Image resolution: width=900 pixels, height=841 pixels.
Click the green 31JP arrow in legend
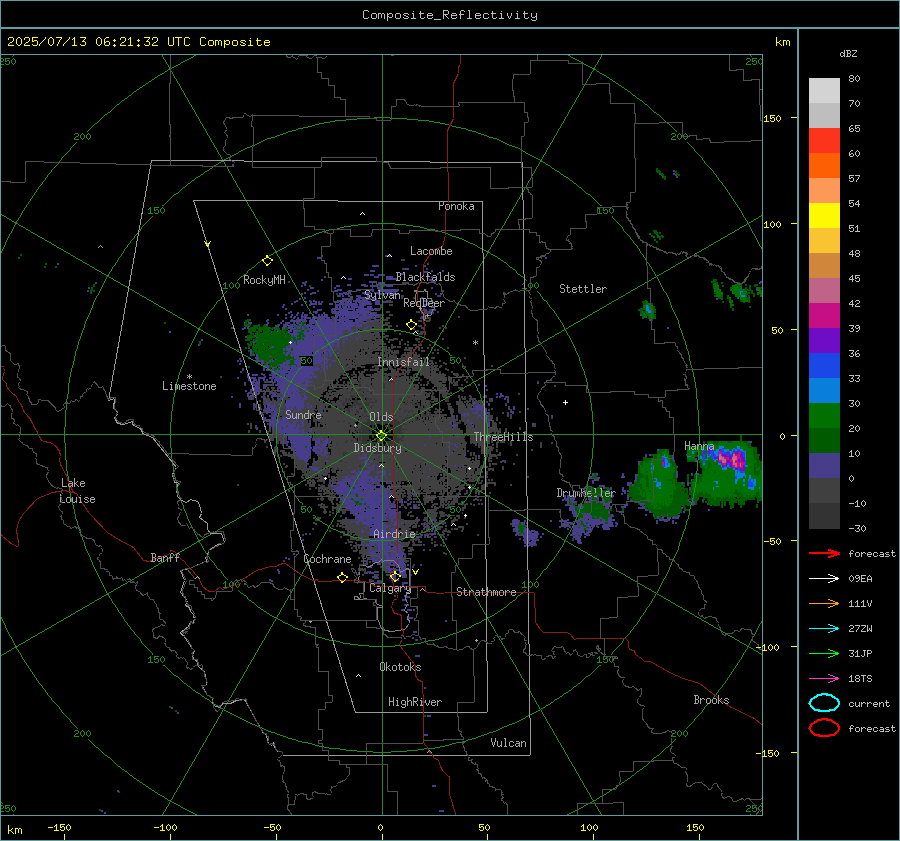[x=824, y=653]
